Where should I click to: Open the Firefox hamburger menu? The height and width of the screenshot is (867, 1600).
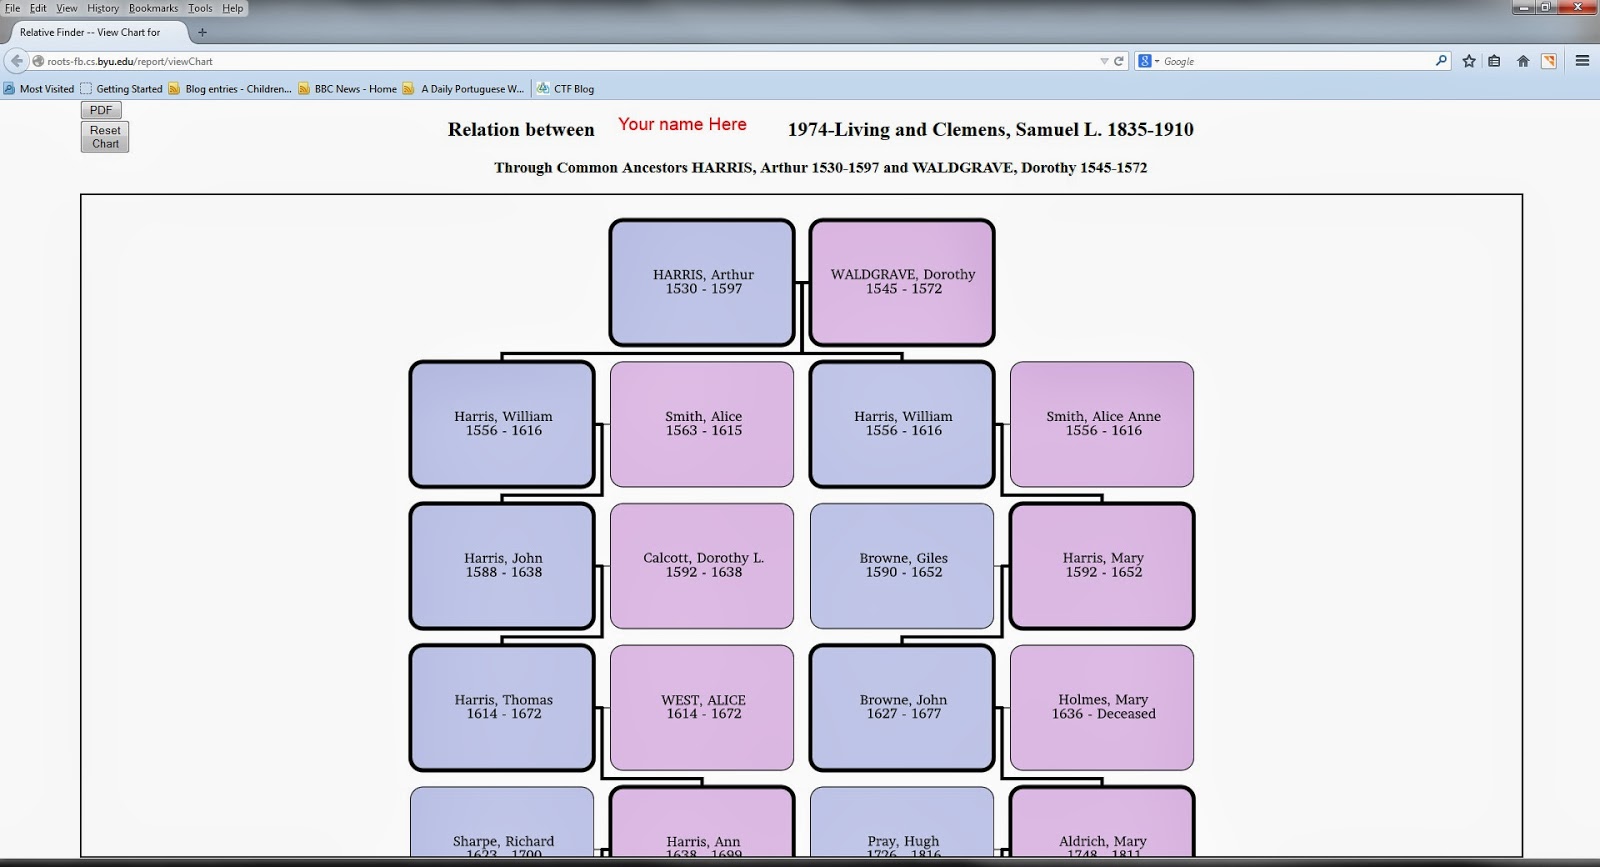coord(1582,61)
